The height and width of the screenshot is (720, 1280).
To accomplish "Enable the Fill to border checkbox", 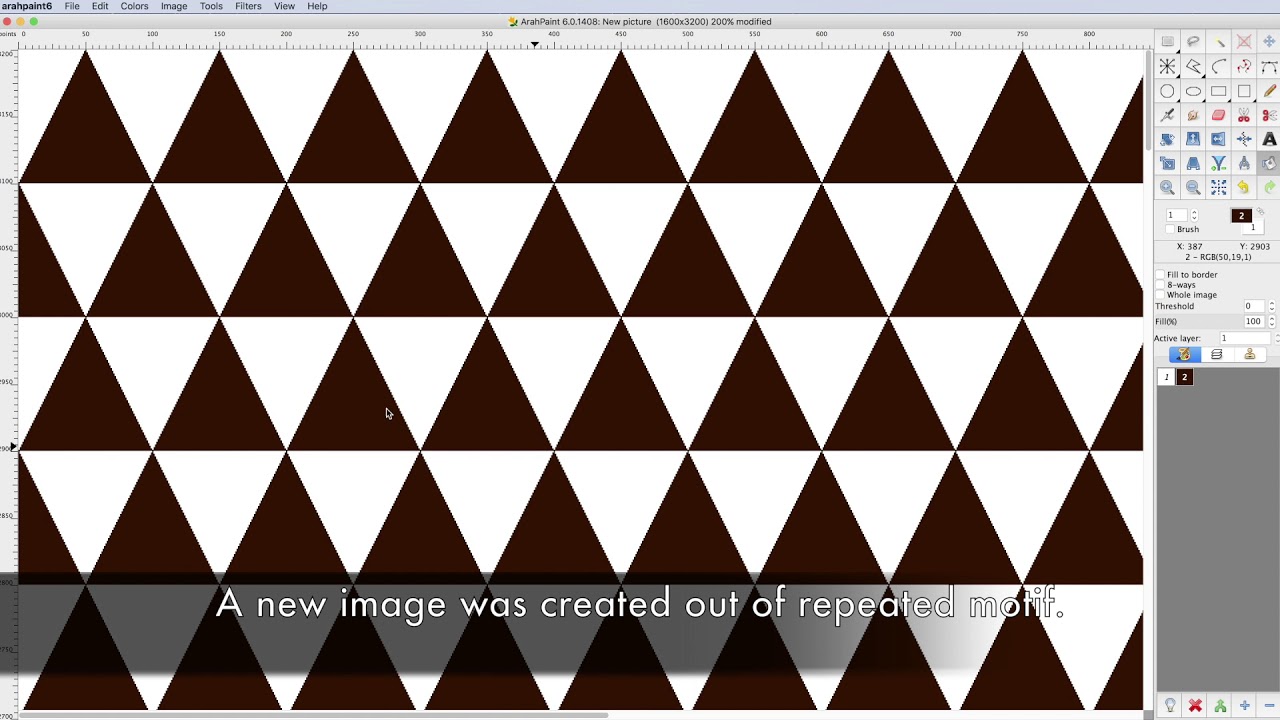I will click(1160, 275).
